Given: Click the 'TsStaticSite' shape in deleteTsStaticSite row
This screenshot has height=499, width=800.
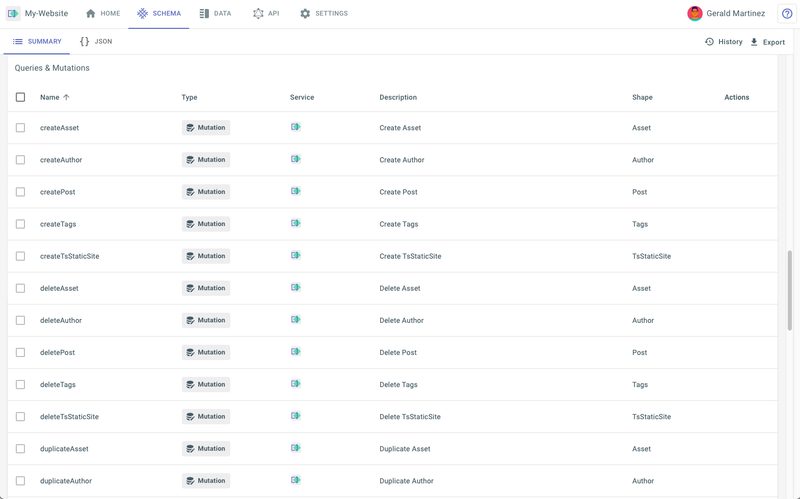Looking at the screenshot, I should point(652,417).
